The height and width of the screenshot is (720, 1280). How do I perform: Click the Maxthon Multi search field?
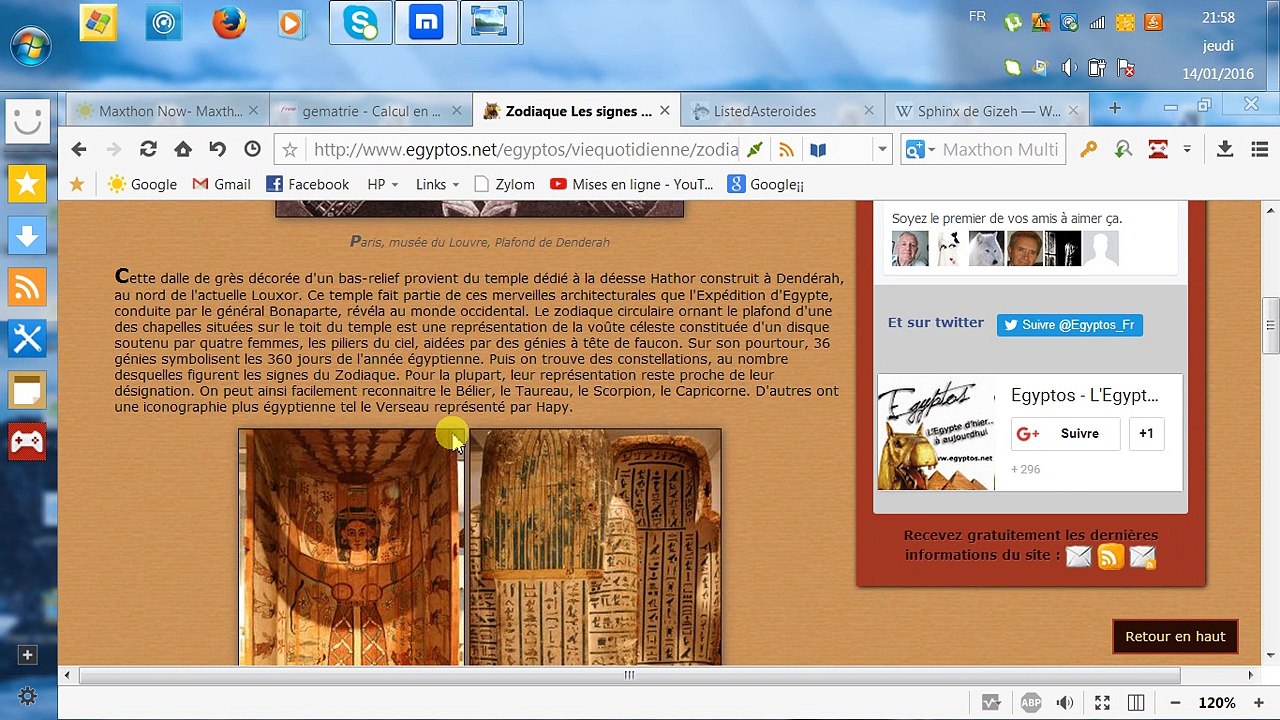[1000, 150]
